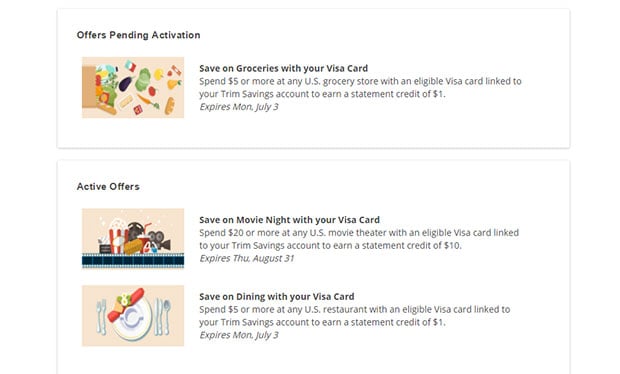Click the restaurant offer description text
This screenshot has width=620, height=374.
coord(355,315)
